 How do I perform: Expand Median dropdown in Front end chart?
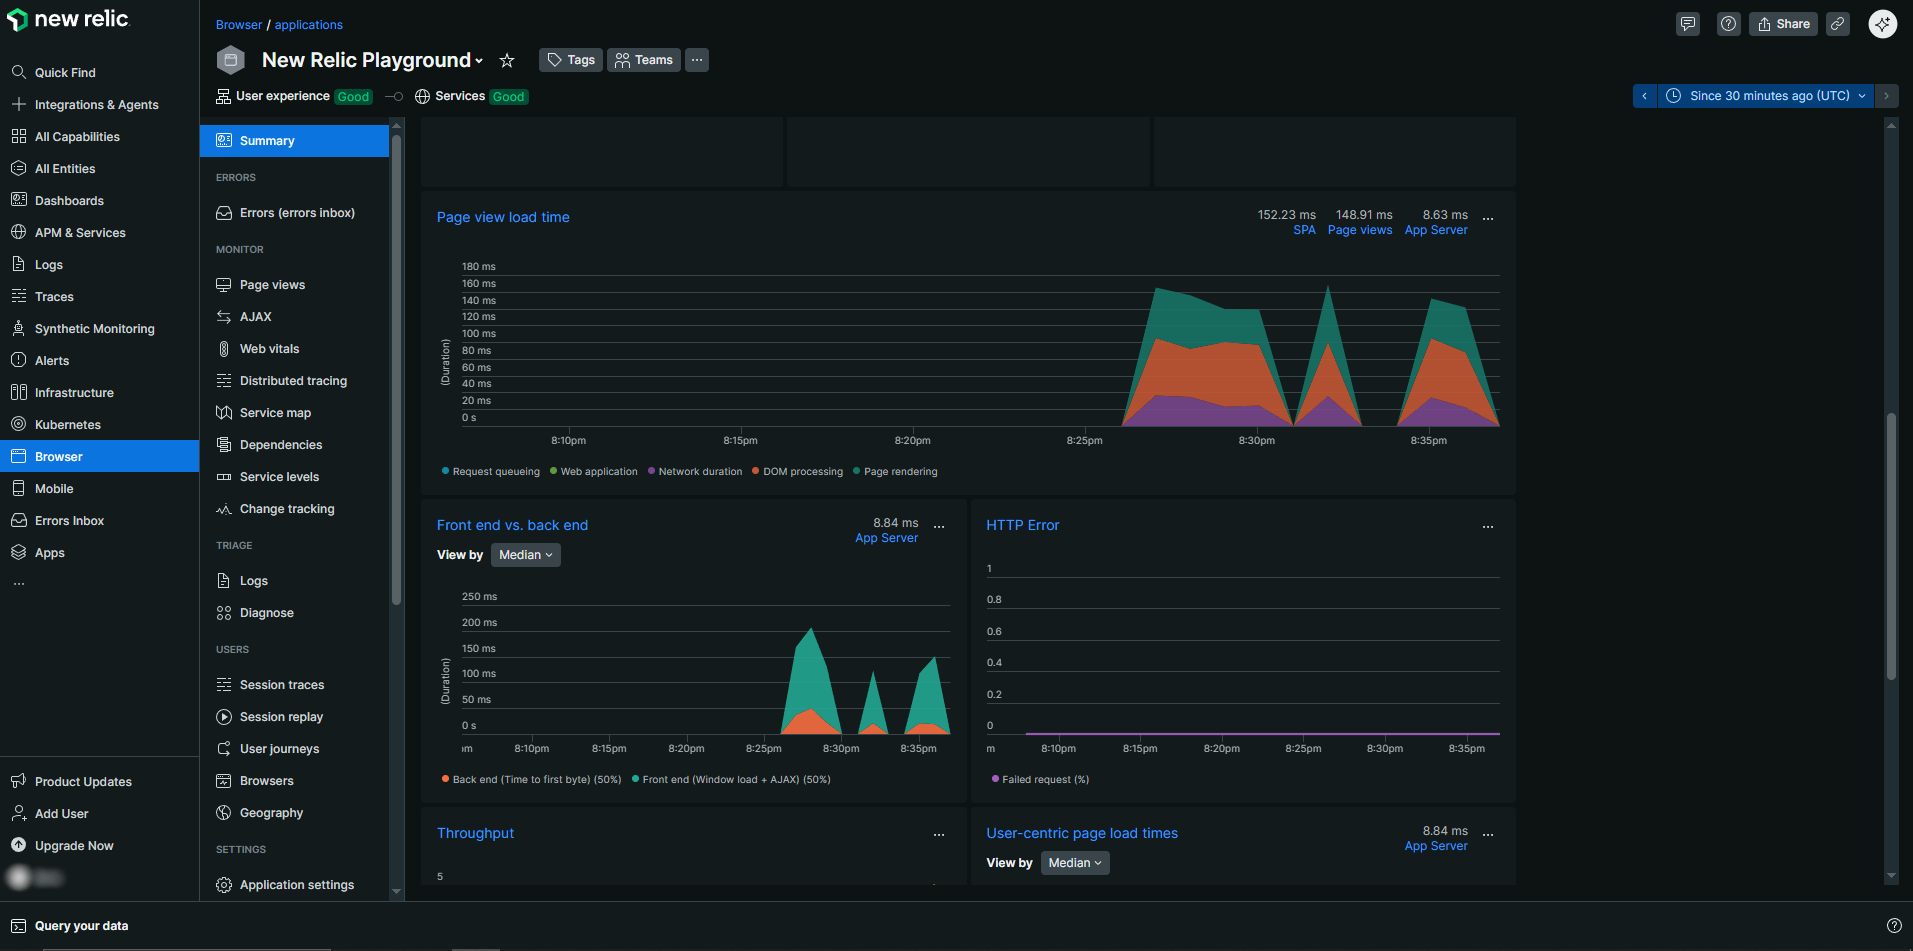(525, 555)
